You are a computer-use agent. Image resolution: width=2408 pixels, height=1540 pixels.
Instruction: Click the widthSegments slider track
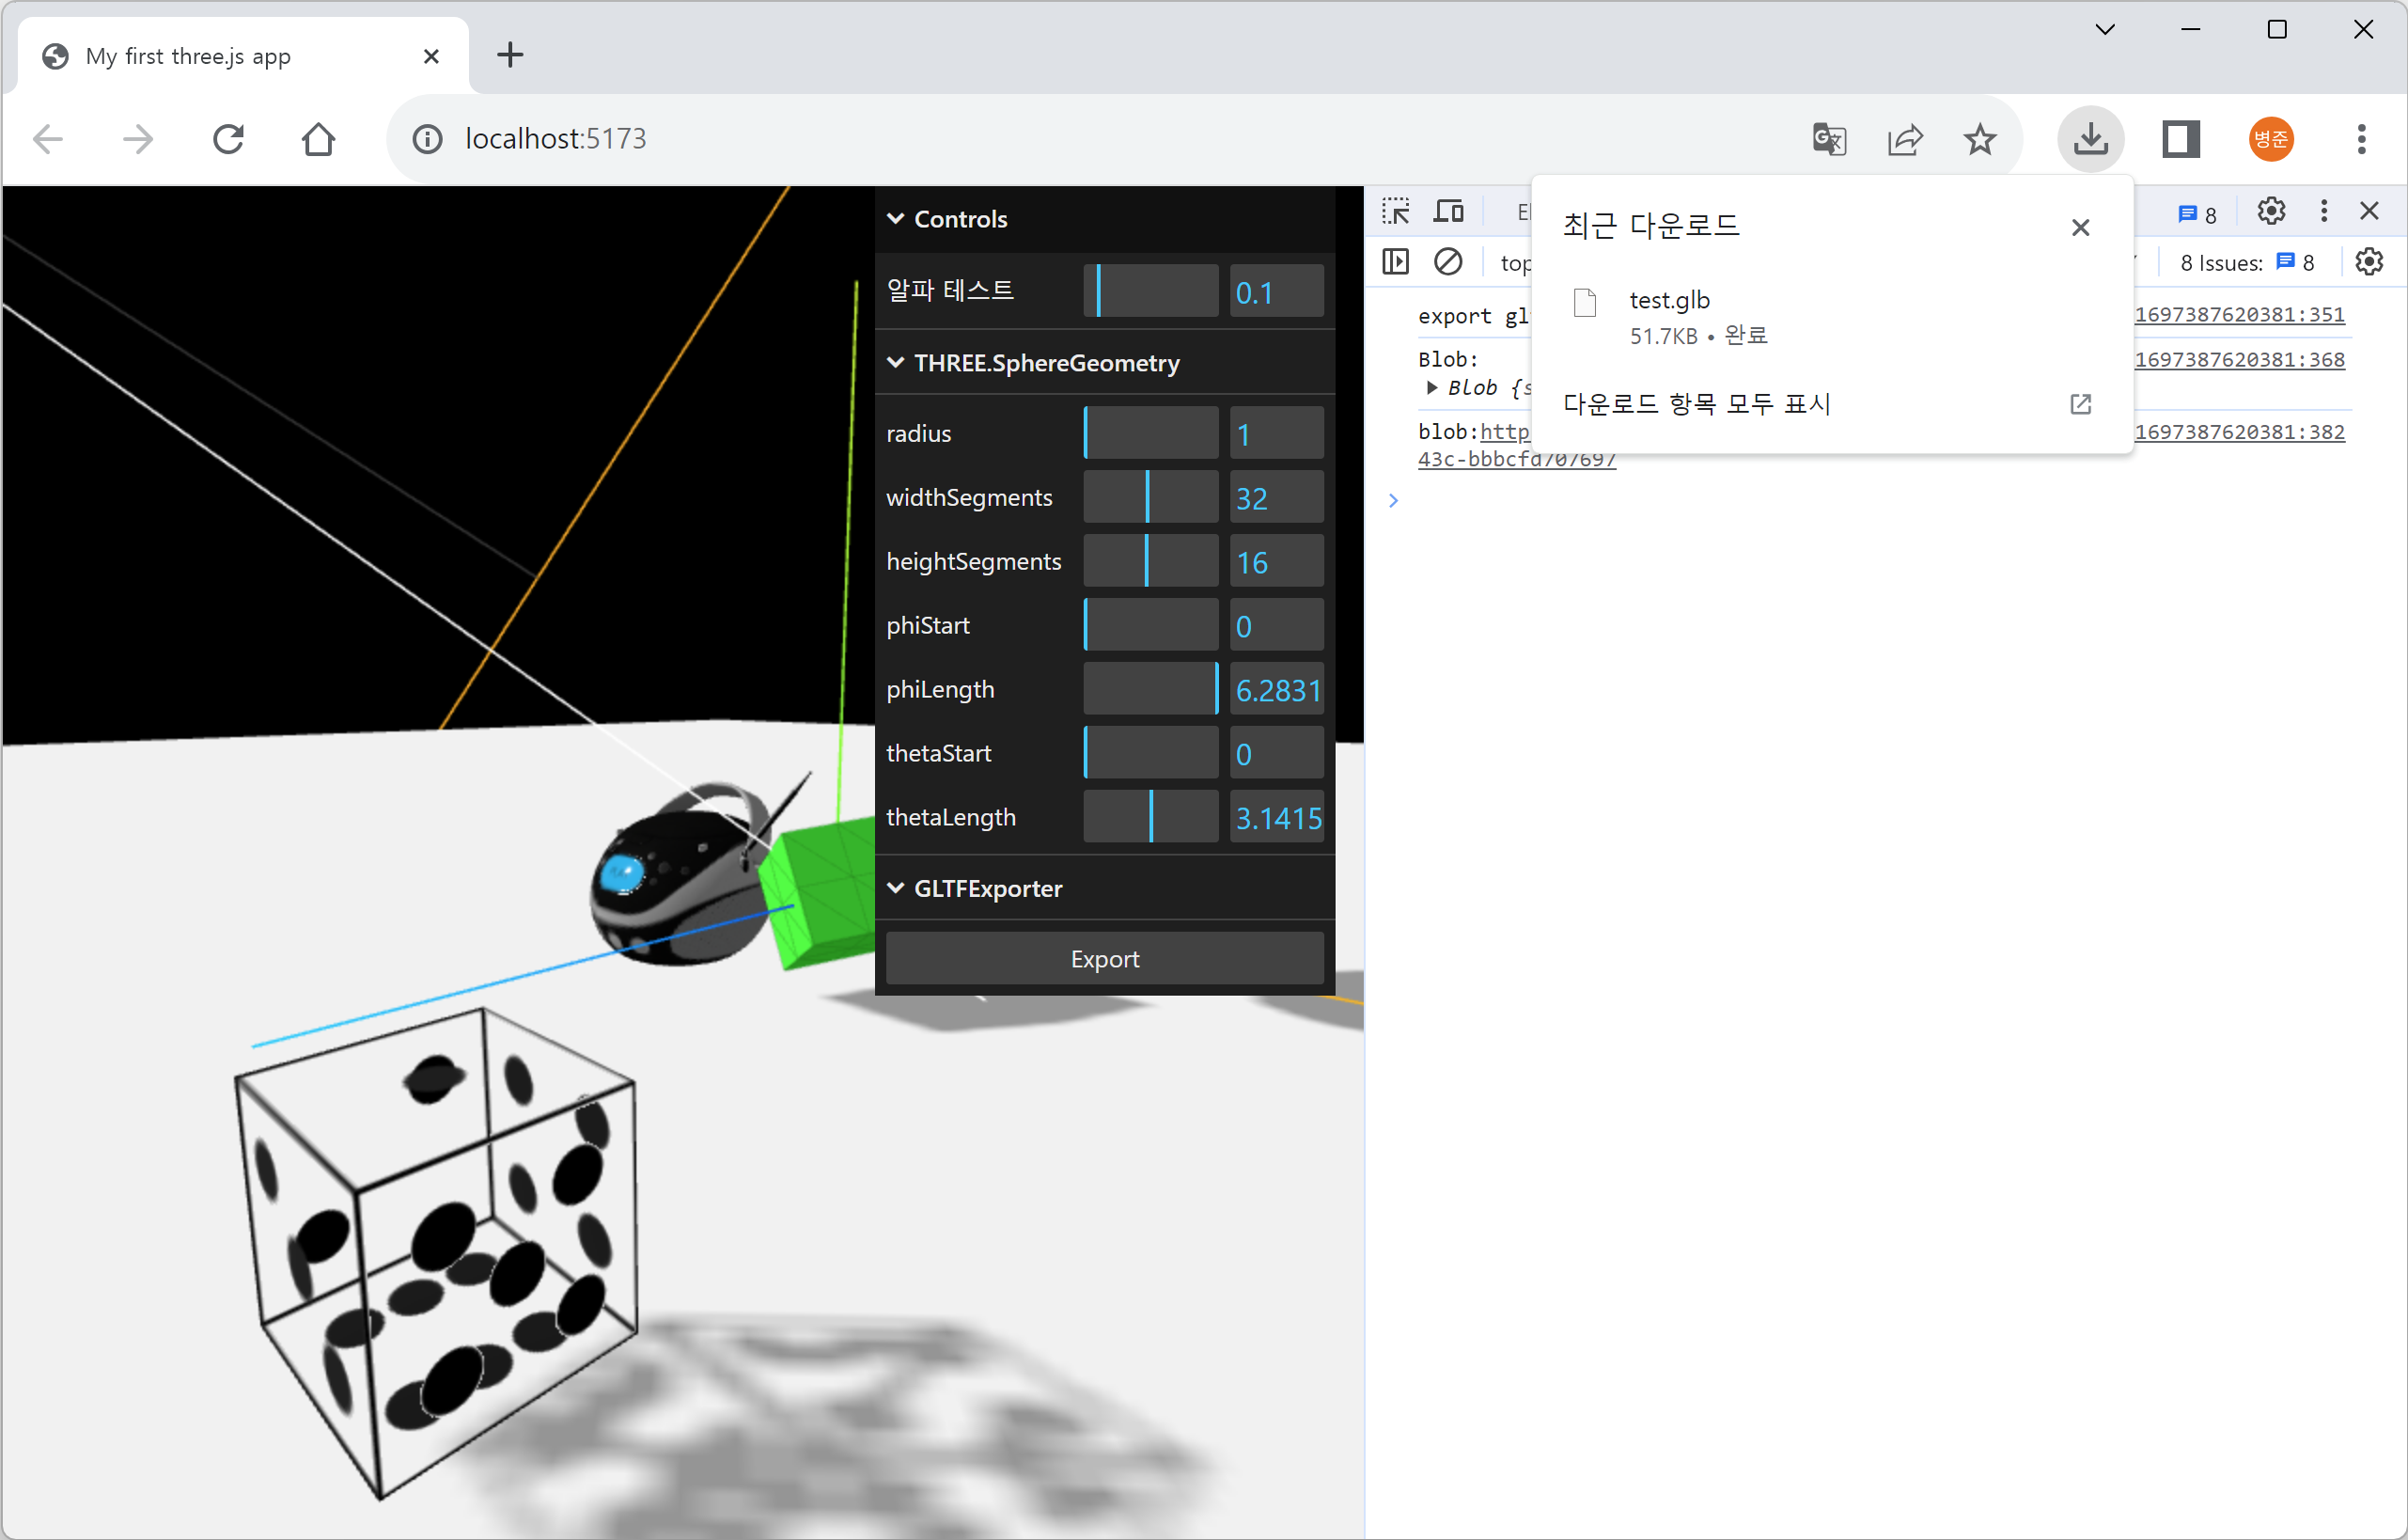click(1150, 497)
